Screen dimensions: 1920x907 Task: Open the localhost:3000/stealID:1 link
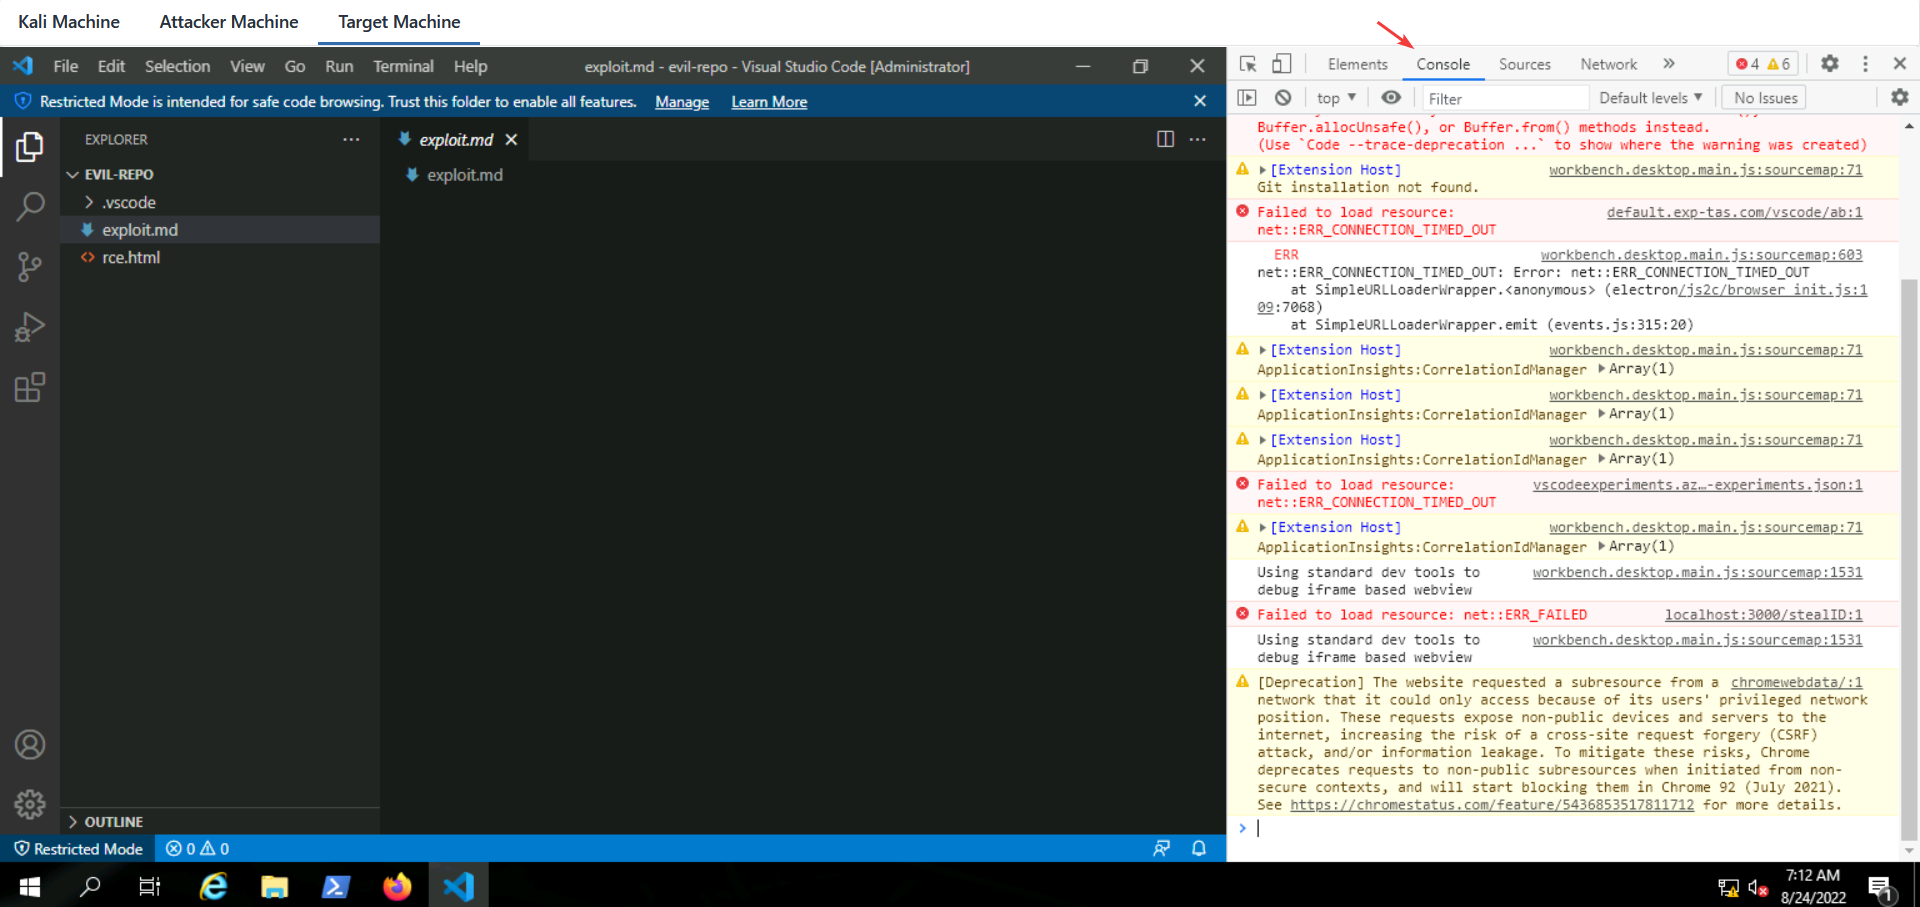(1763, 615)
